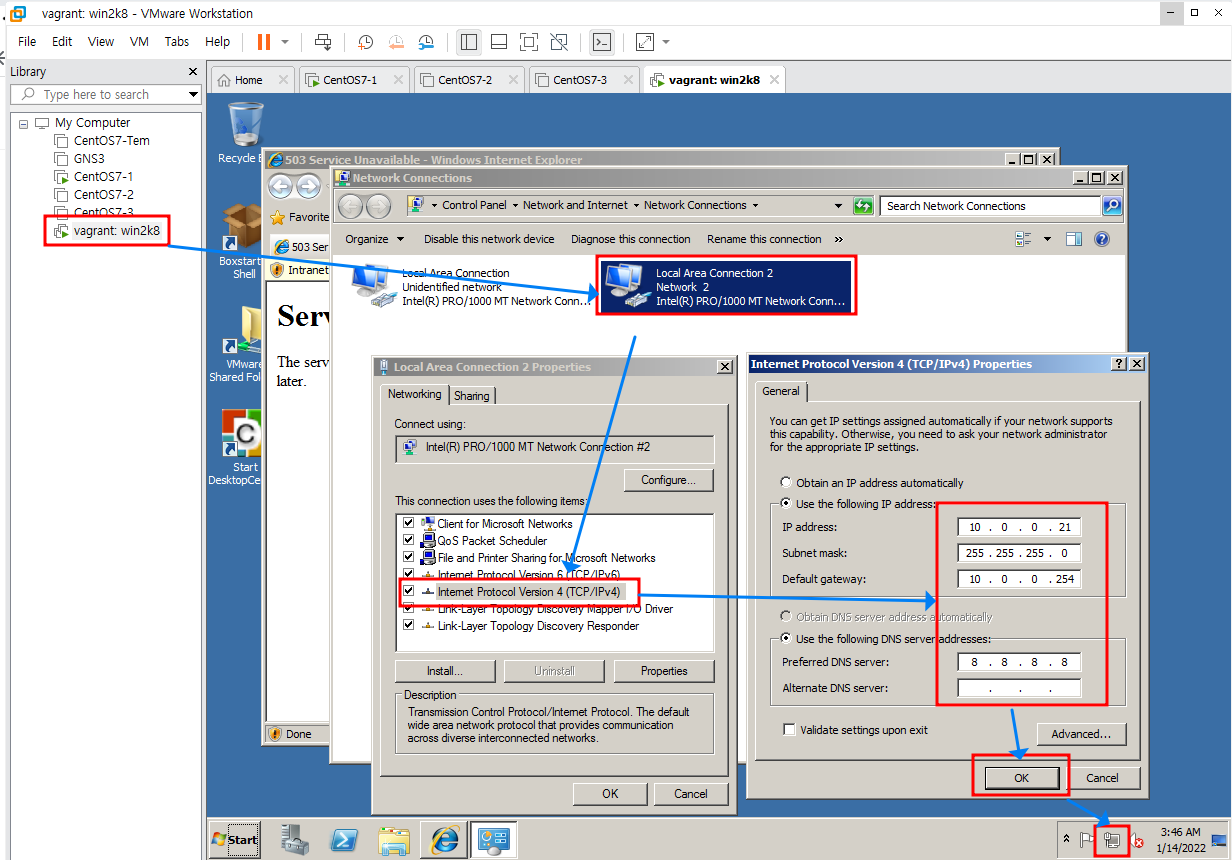Screen dimensions: 1232x860
Task: Toggle preview pane icon in Network Connections
Action: [1074, 239]
